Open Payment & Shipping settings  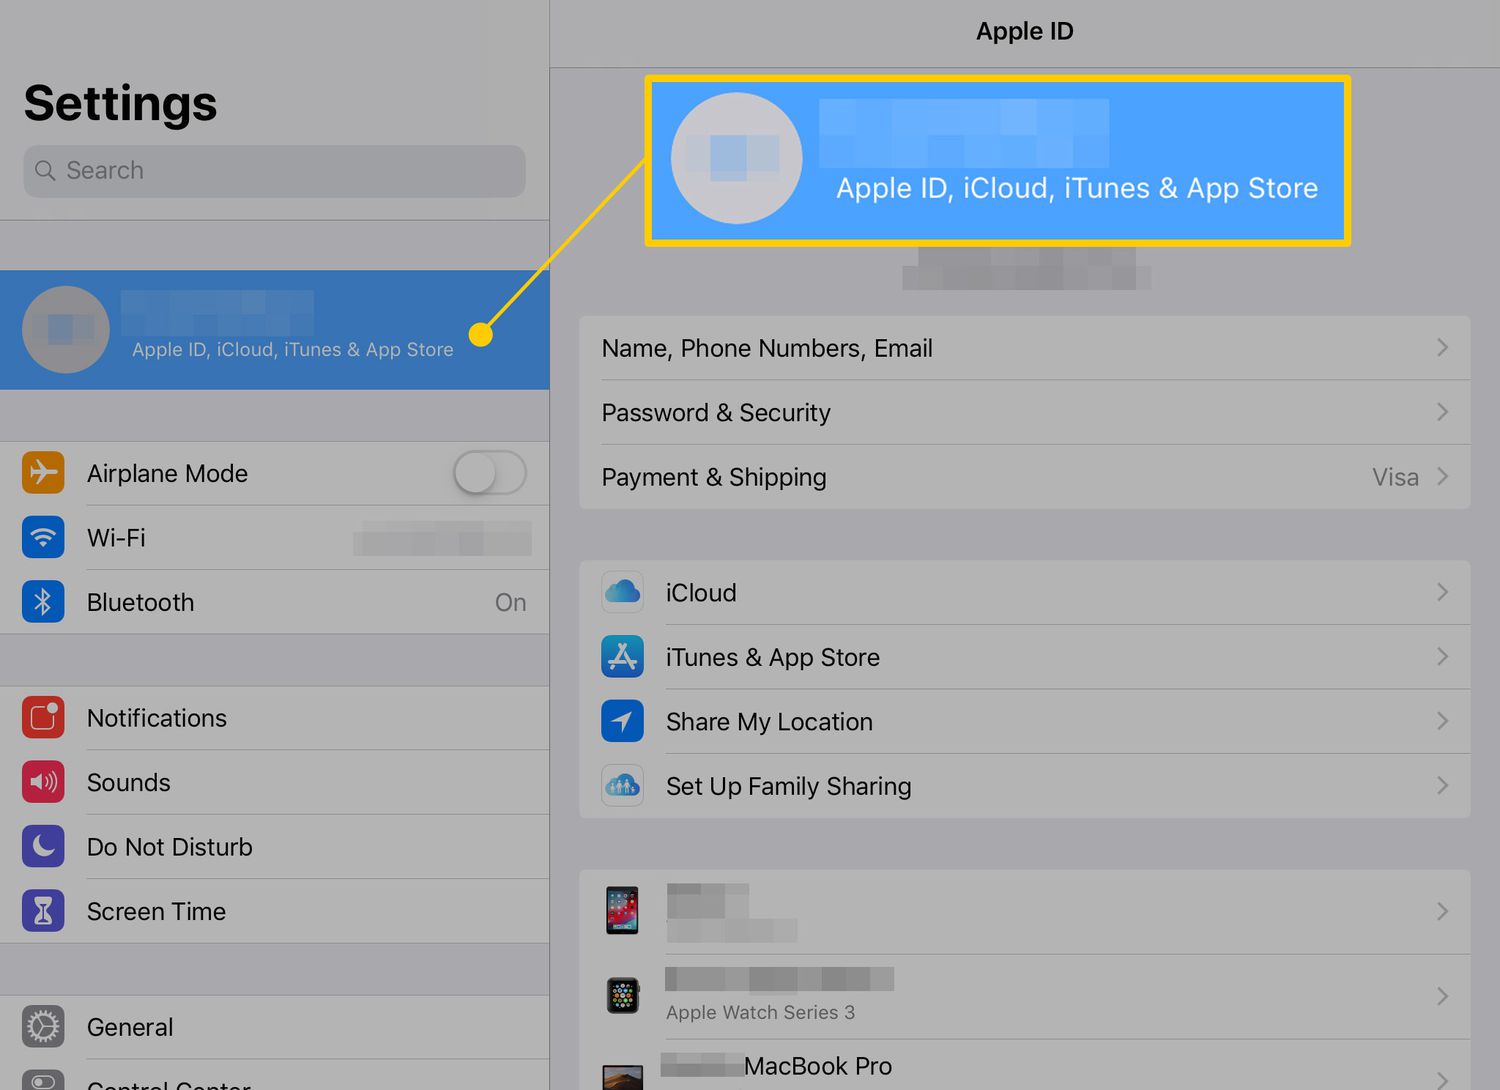pyautogui.click(x=714, y=477)
